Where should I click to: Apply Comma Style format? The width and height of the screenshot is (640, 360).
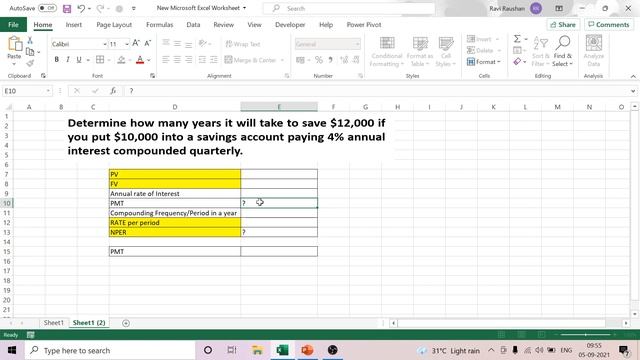[x=330, y=60]
